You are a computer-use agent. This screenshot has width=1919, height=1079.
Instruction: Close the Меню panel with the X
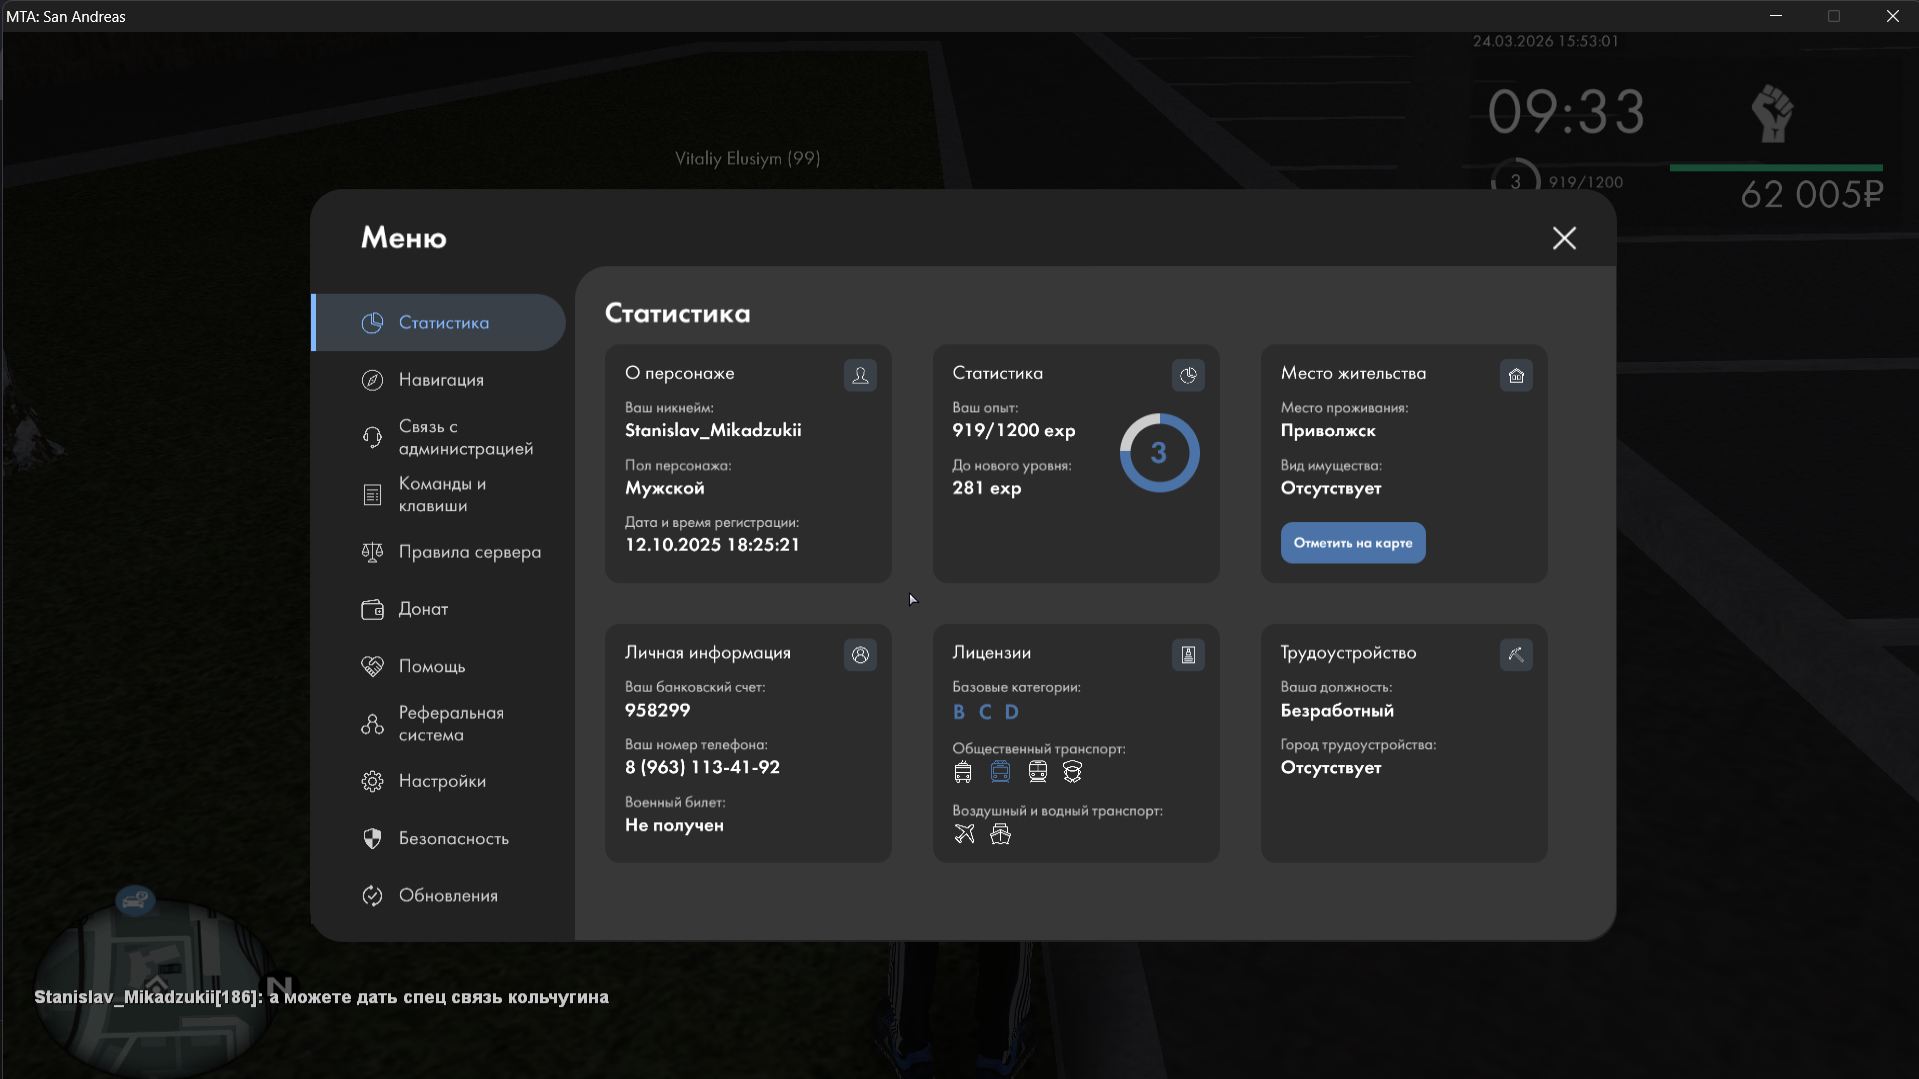coord(1564,238)
